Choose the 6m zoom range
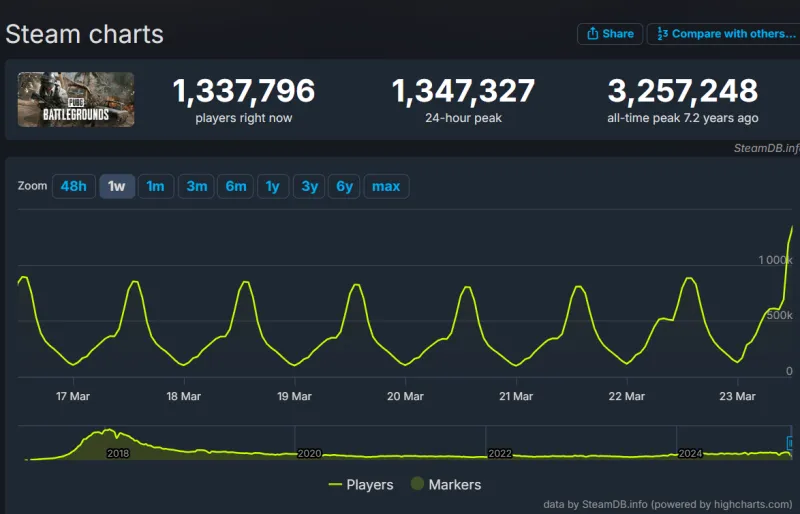Screen dimensions: 800x514 (236, 186)
